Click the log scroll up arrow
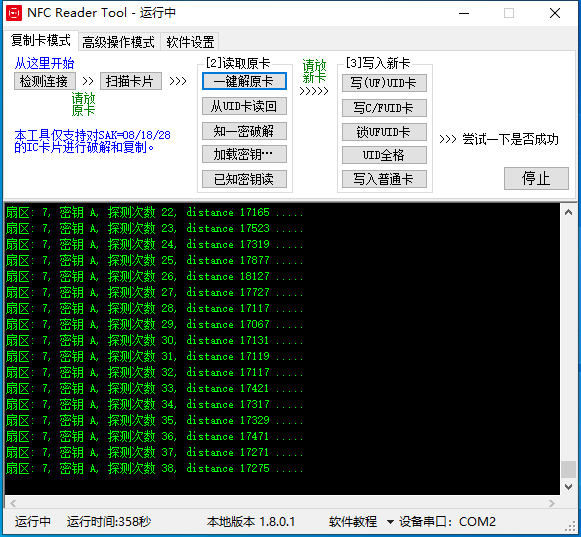This screenshot has width=581, height=537. pos(568,213)
